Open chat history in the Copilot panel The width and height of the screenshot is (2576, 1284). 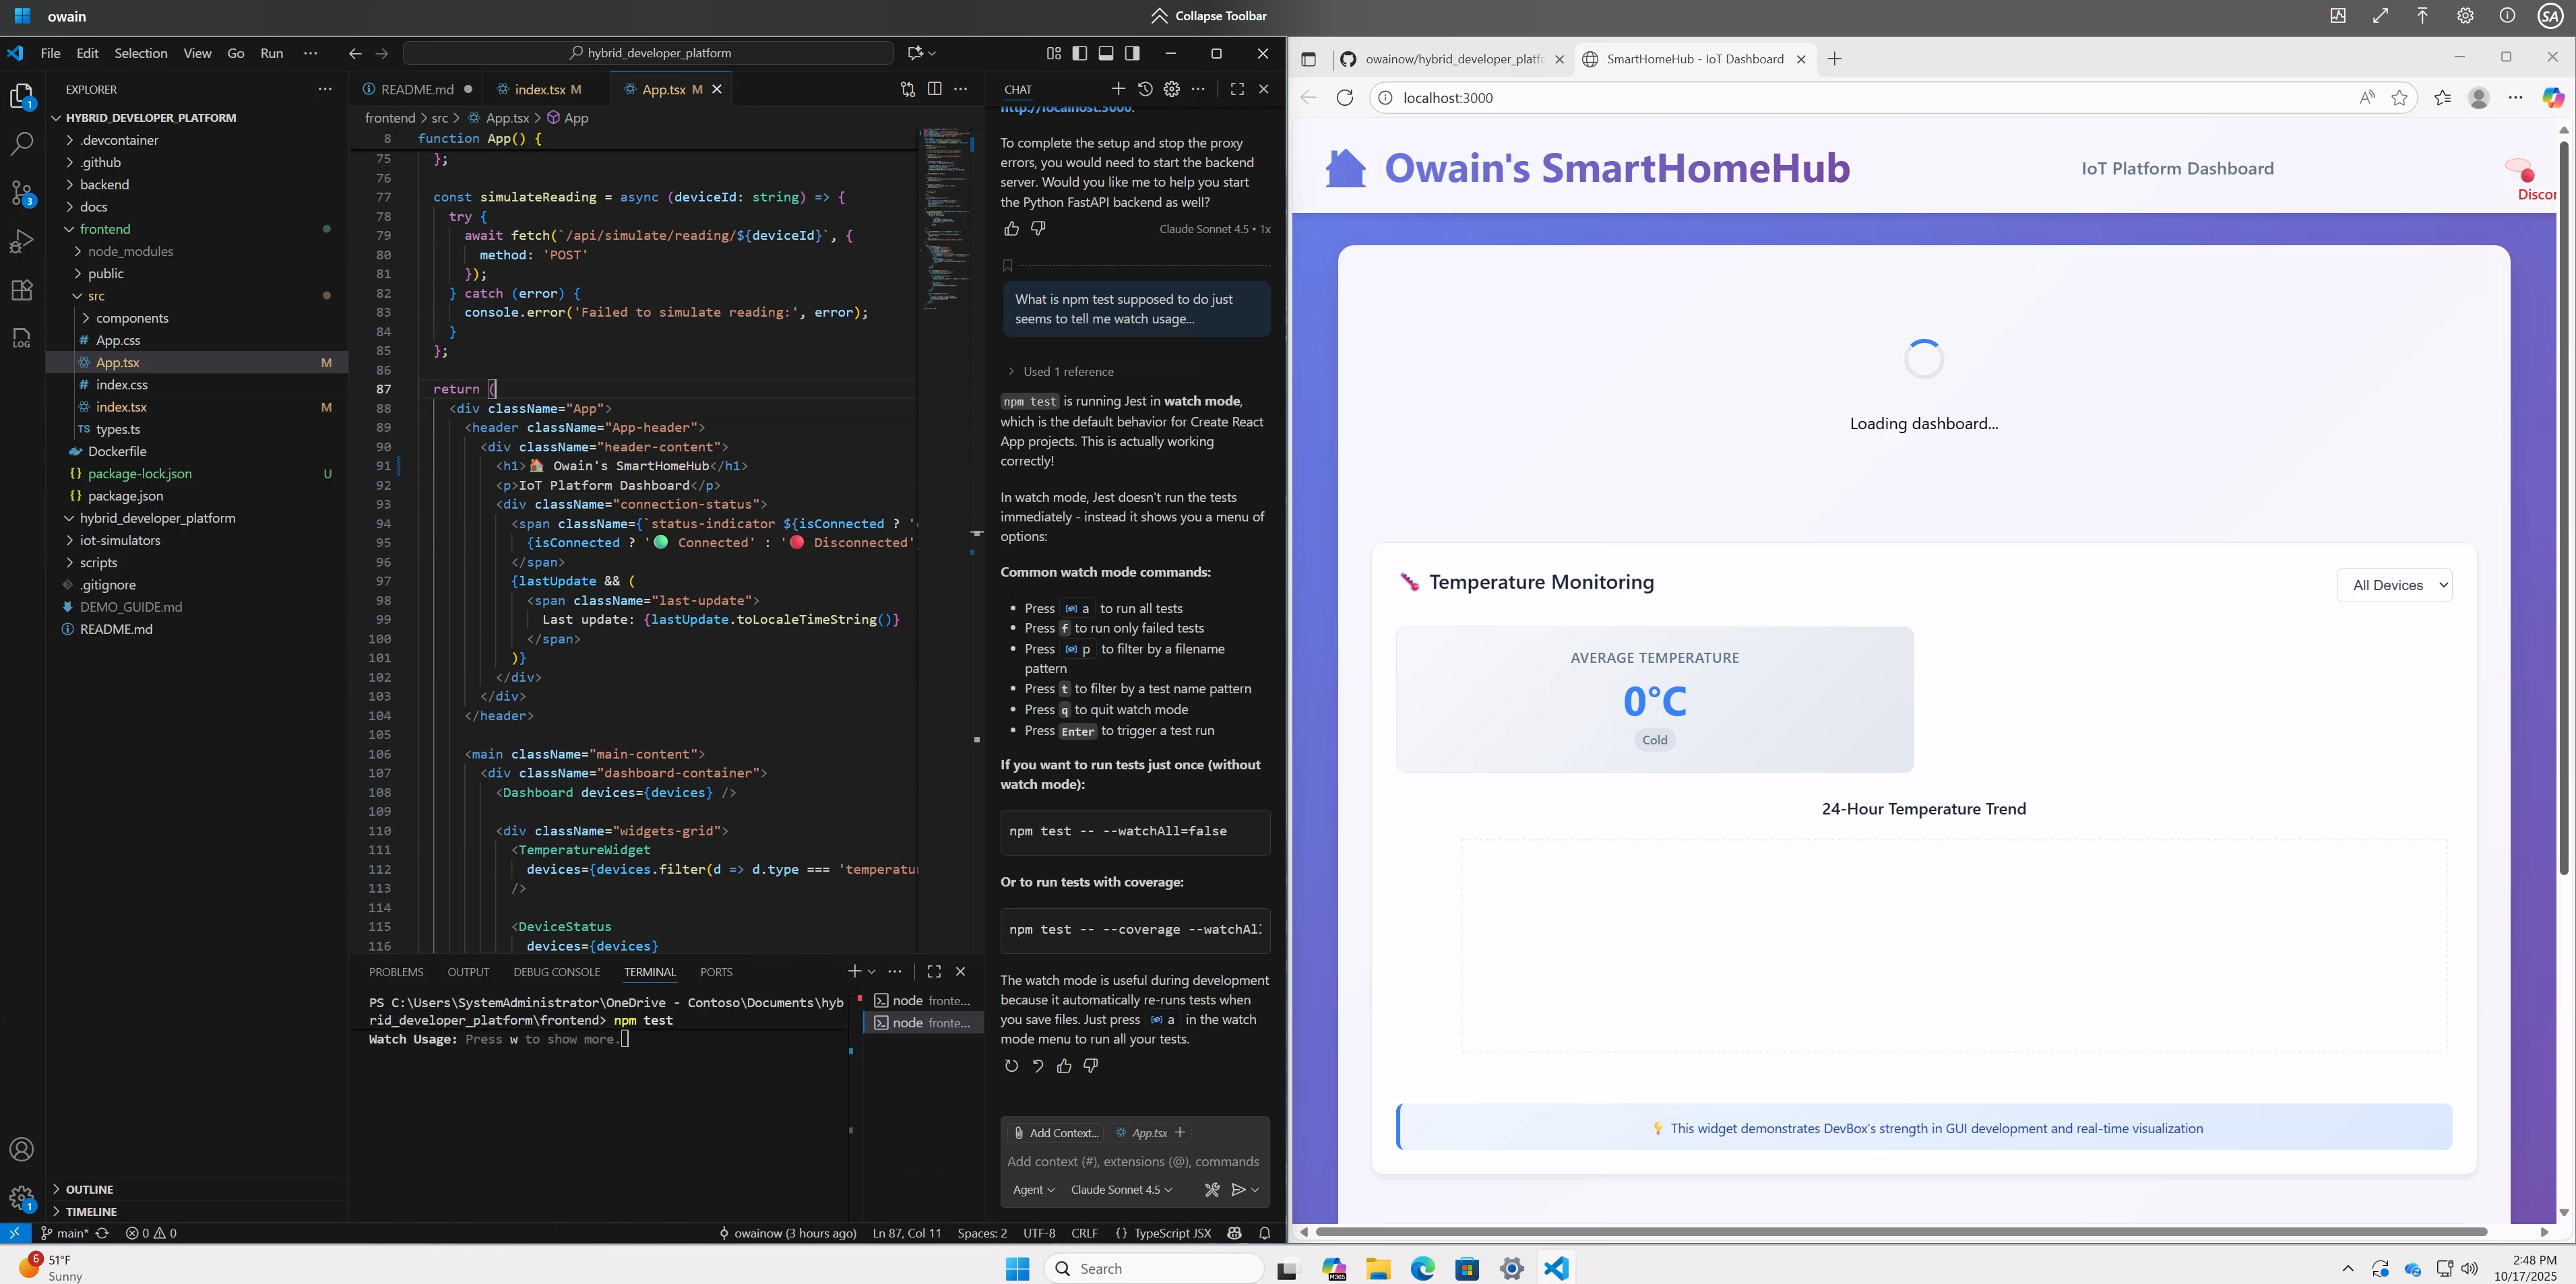pyautogui.click(x=1146, y=88)
